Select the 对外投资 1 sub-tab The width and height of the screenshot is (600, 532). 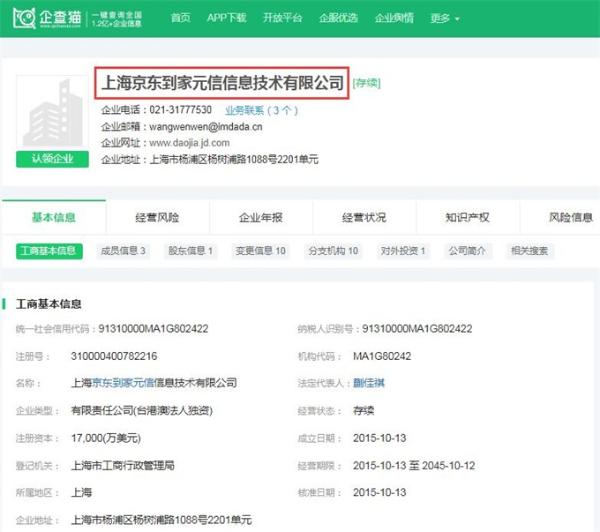point(403,251)
